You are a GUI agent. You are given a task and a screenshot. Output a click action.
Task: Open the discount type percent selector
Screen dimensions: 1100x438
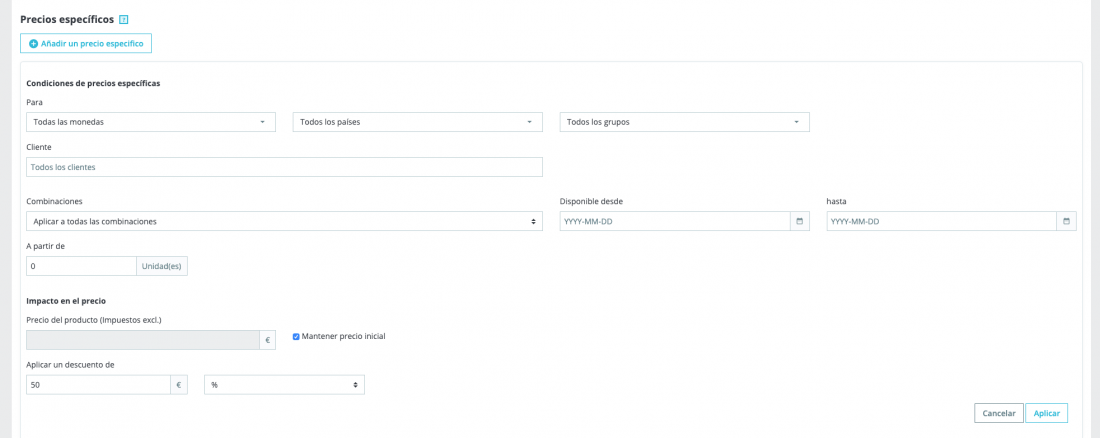point(284,385)
